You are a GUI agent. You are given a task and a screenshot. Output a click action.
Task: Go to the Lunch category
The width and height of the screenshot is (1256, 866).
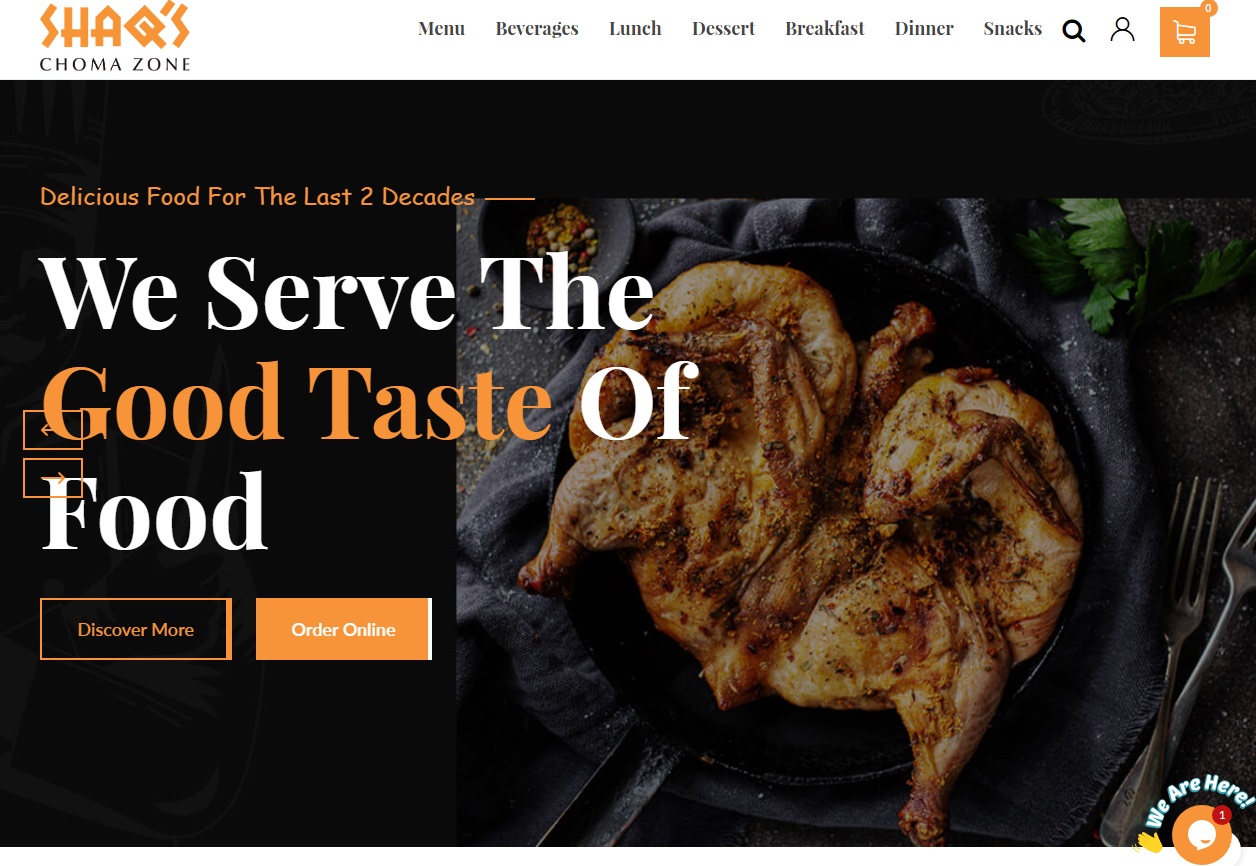(x=635, y=29)
